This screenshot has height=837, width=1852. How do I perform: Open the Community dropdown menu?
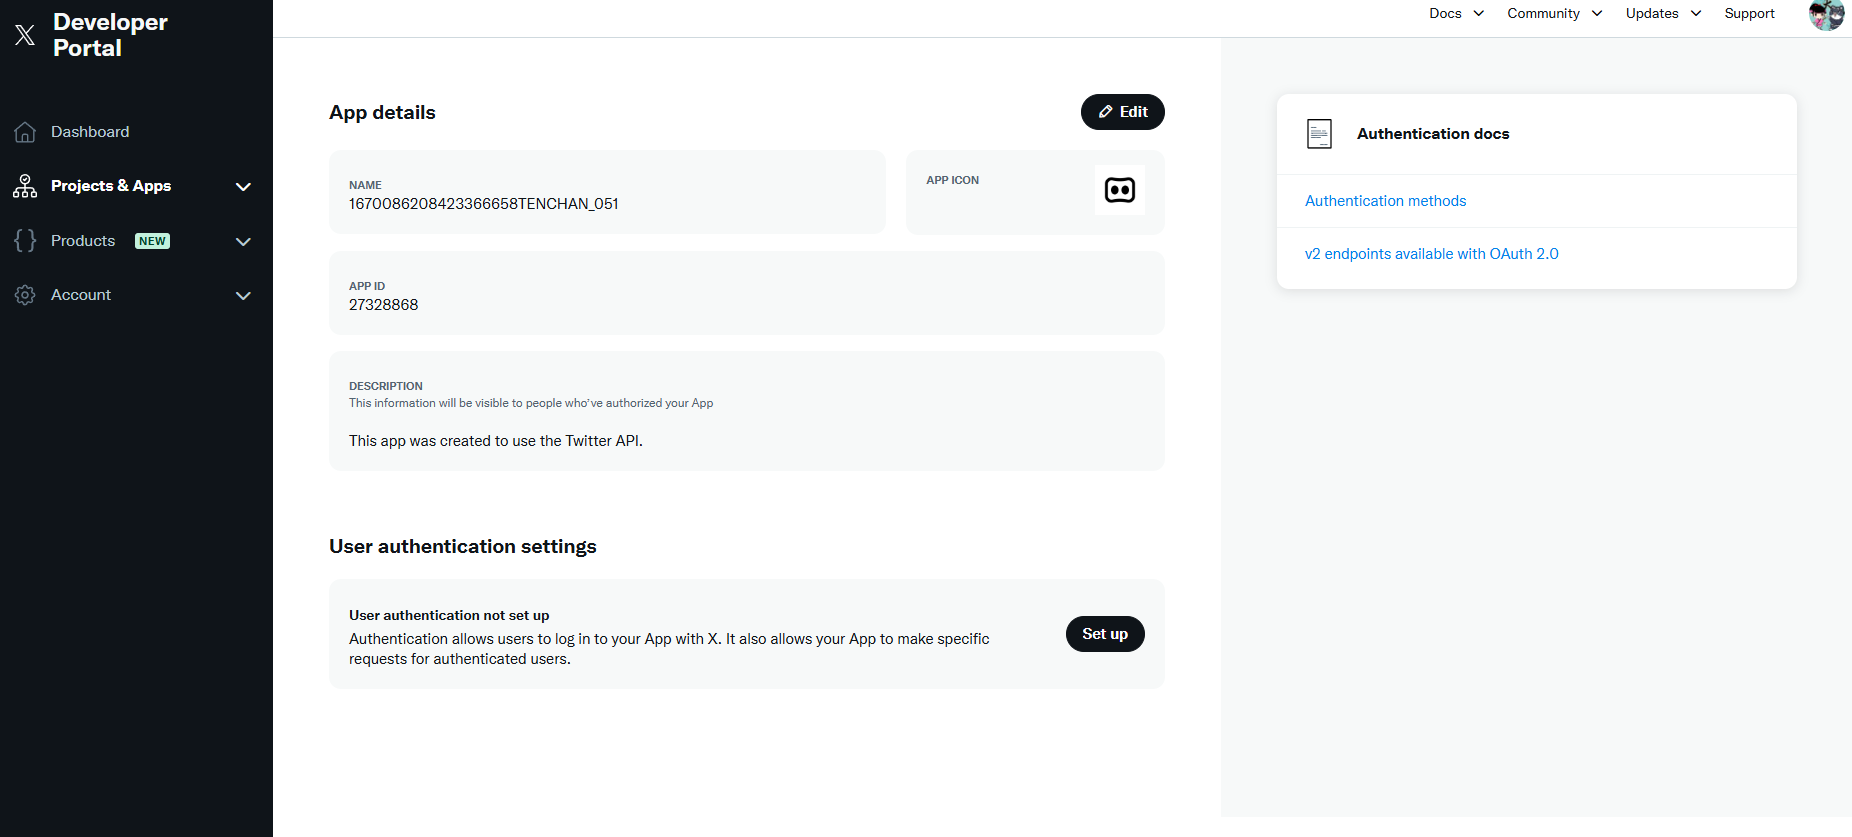pos(1554,13)
